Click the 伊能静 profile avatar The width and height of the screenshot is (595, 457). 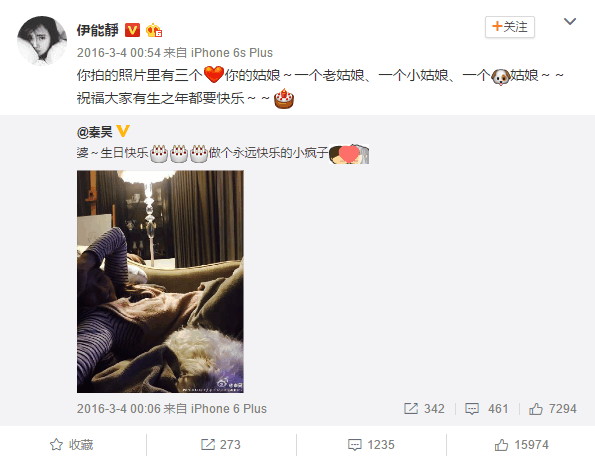click(x=42, y=41)
